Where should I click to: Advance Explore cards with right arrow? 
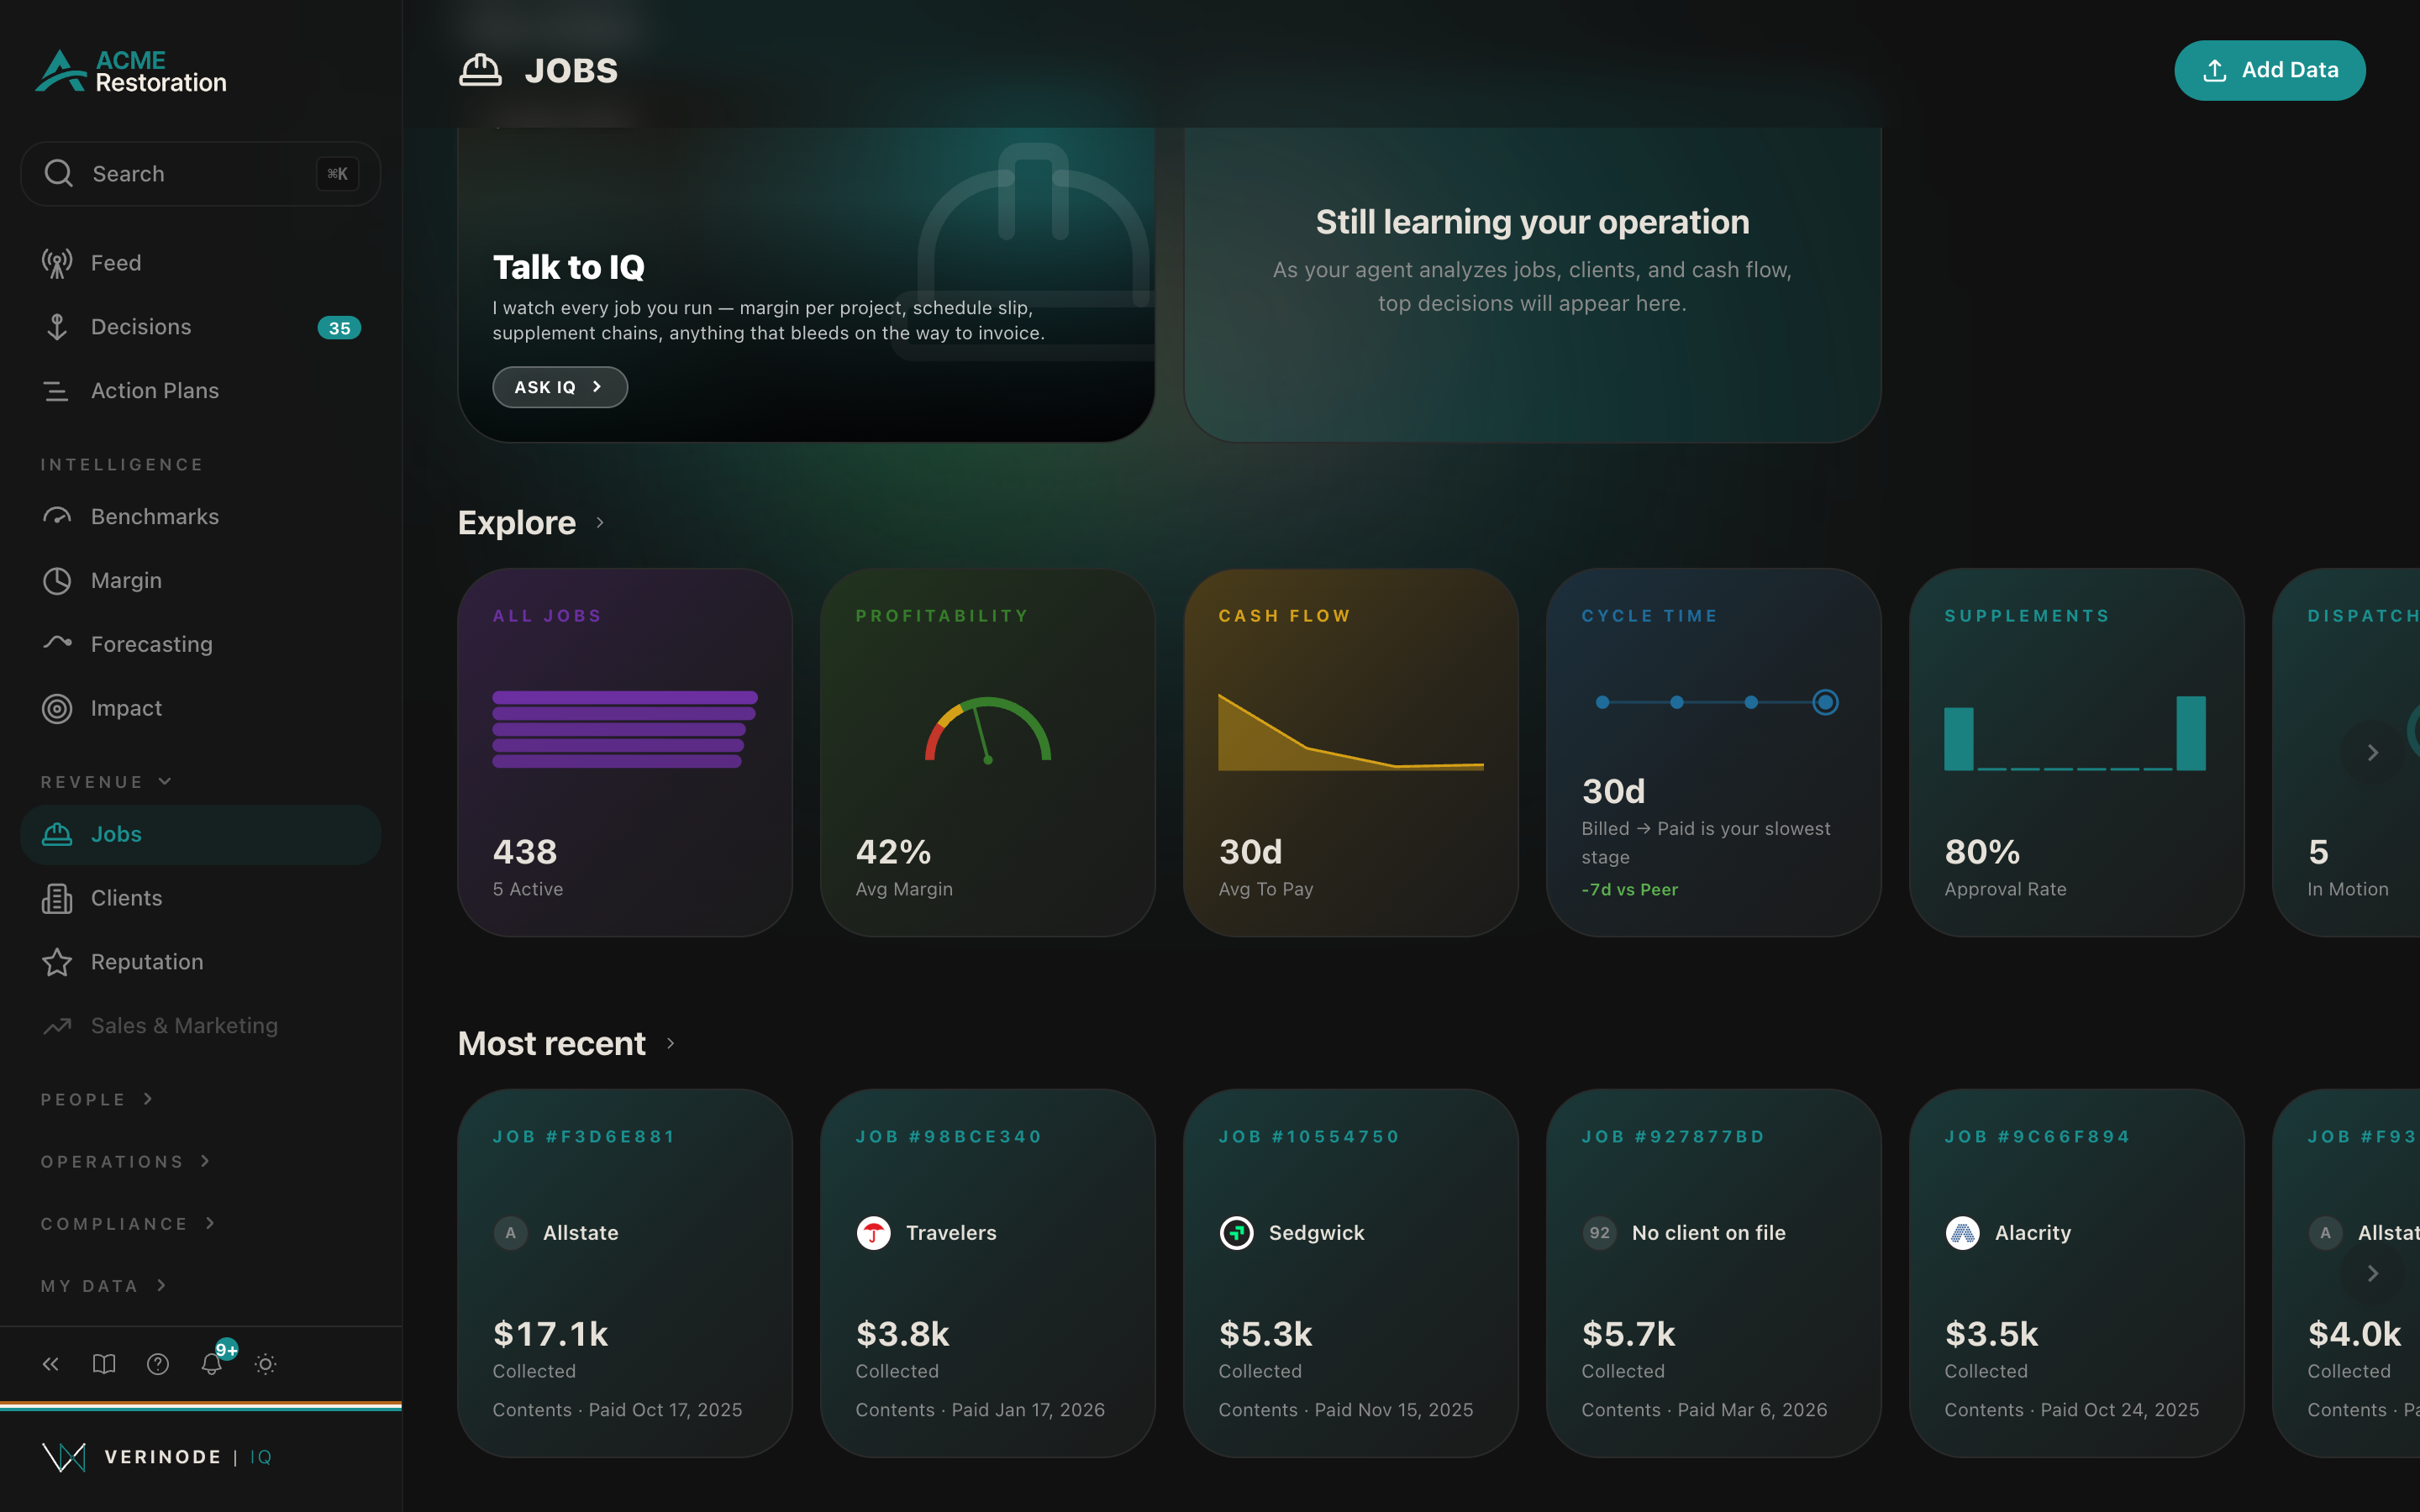2372,752
